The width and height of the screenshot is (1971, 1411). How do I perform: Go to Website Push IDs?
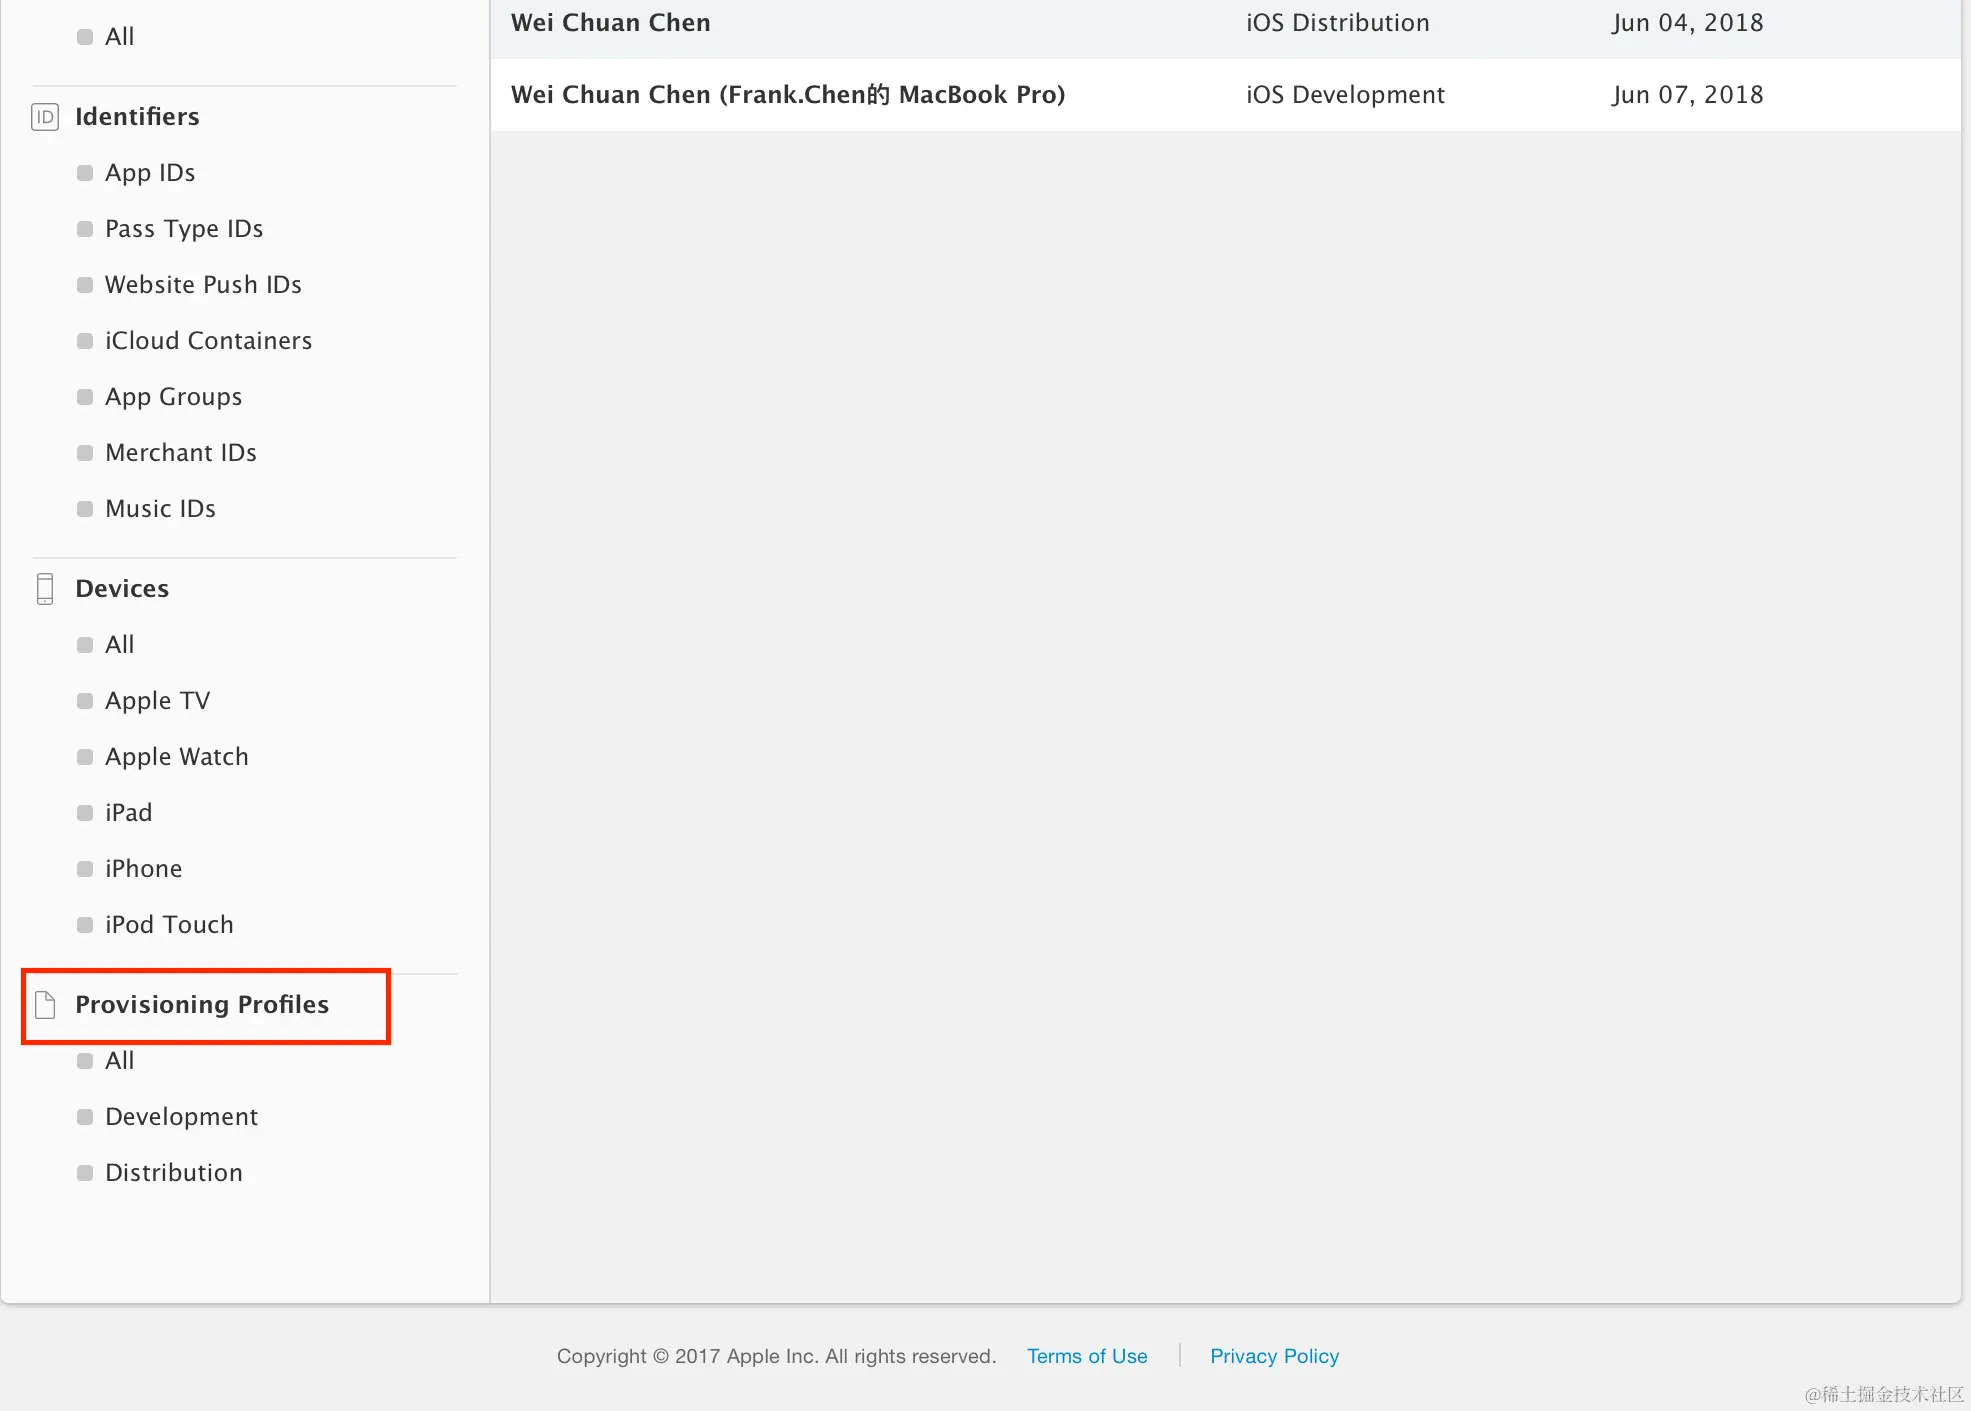pos(203,285)
